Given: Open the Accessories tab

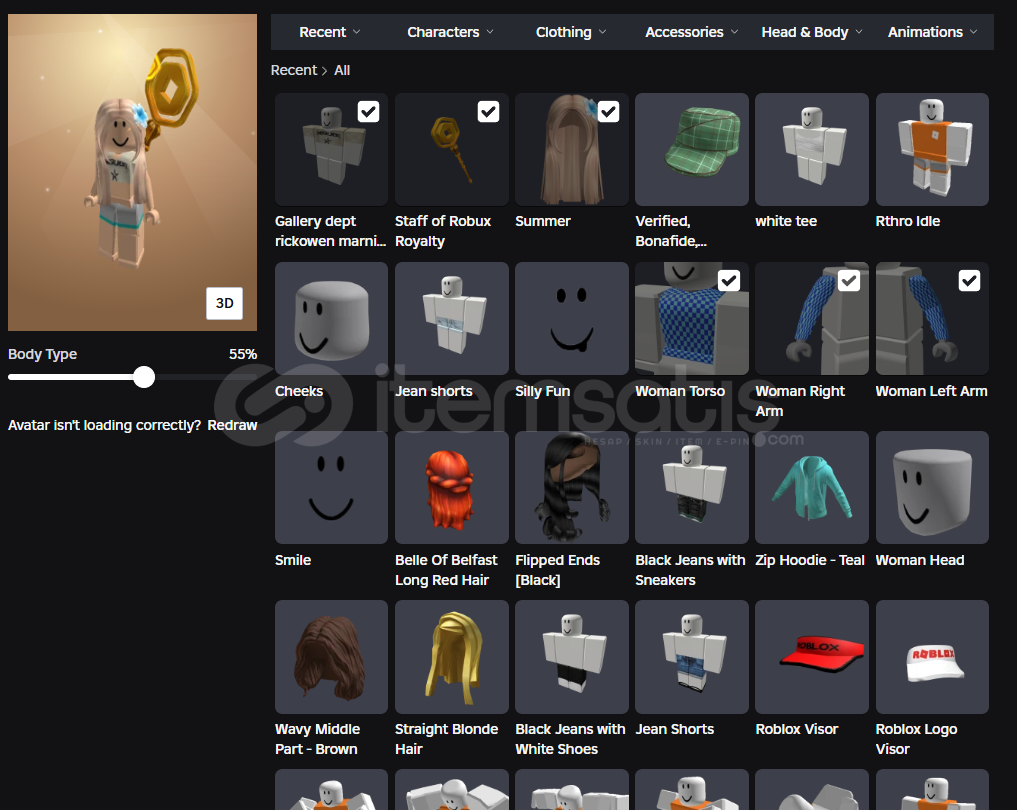Looking at the screenshot, I should click(684, 32).
